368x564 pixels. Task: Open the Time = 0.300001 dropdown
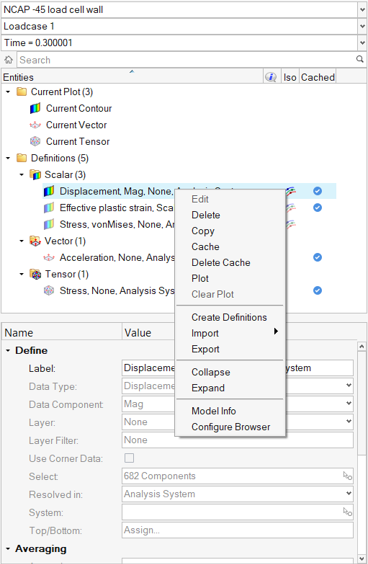[x=362, y=43]
